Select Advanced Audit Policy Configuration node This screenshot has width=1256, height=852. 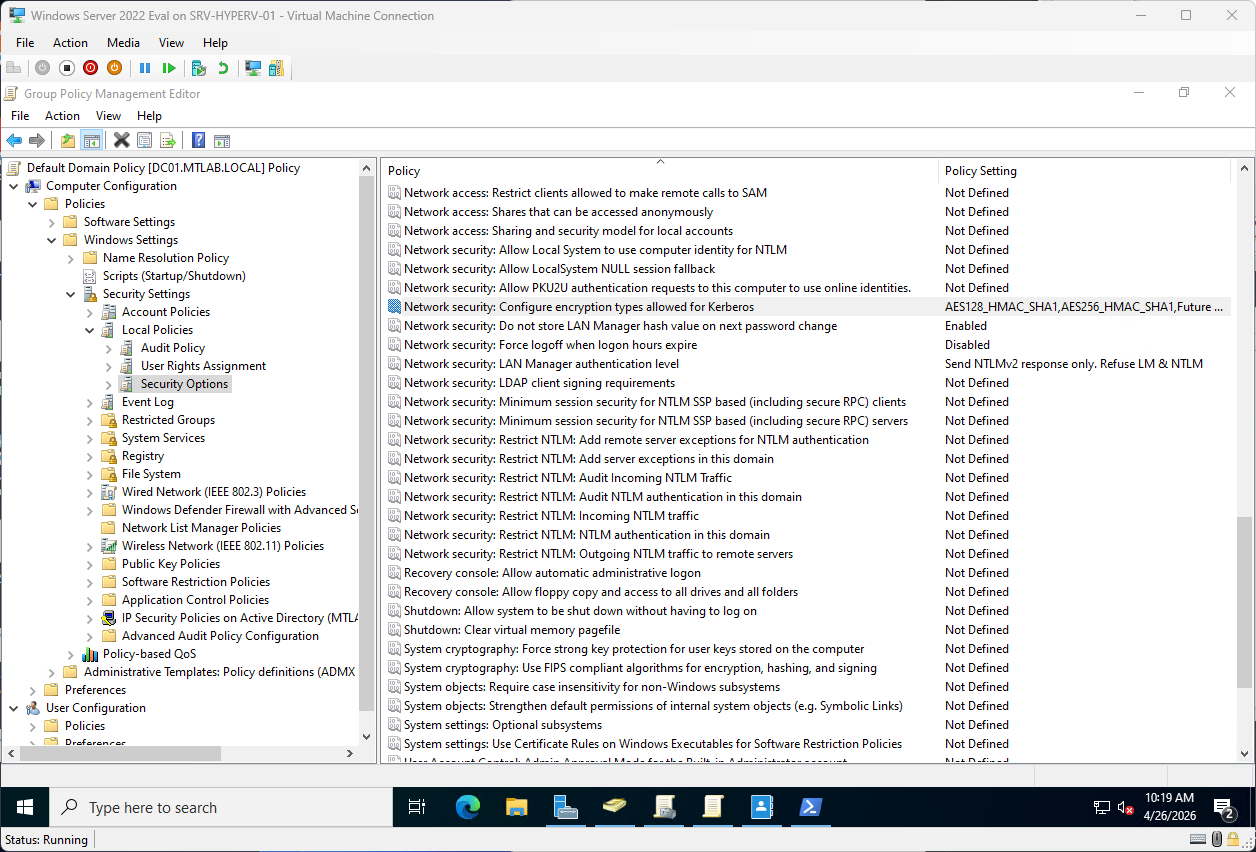(220, 636)
